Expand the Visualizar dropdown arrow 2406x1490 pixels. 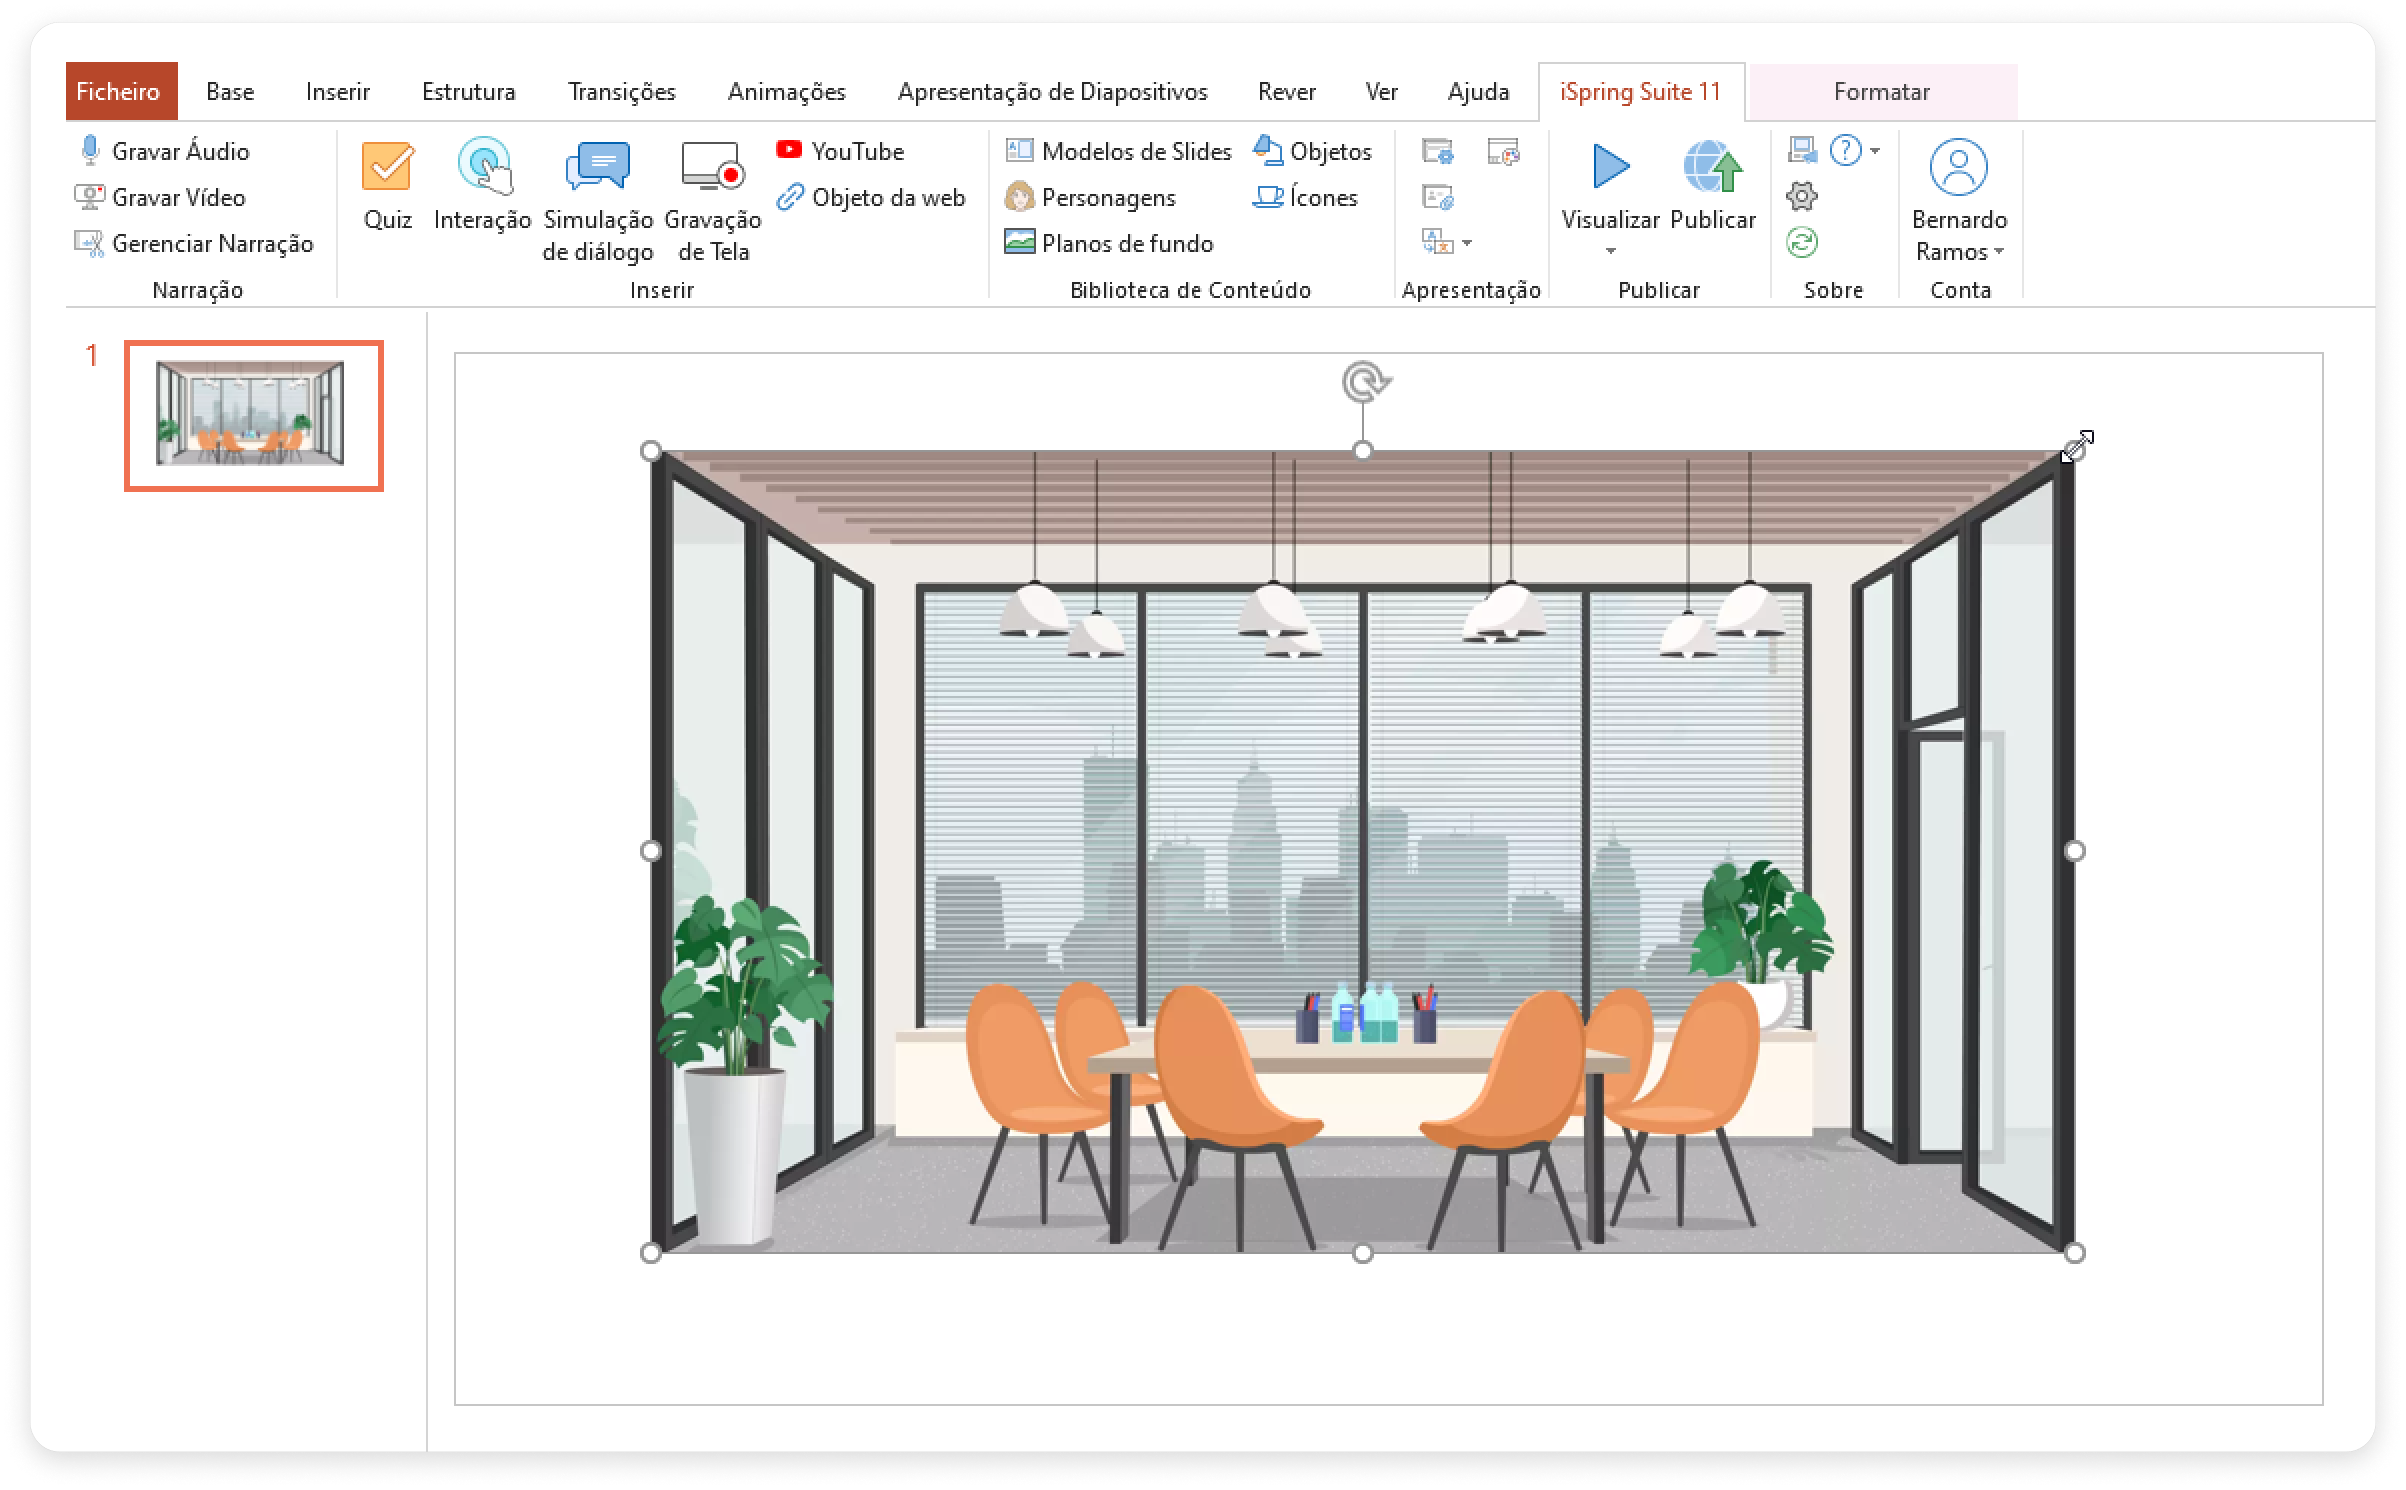point(1610,251)
